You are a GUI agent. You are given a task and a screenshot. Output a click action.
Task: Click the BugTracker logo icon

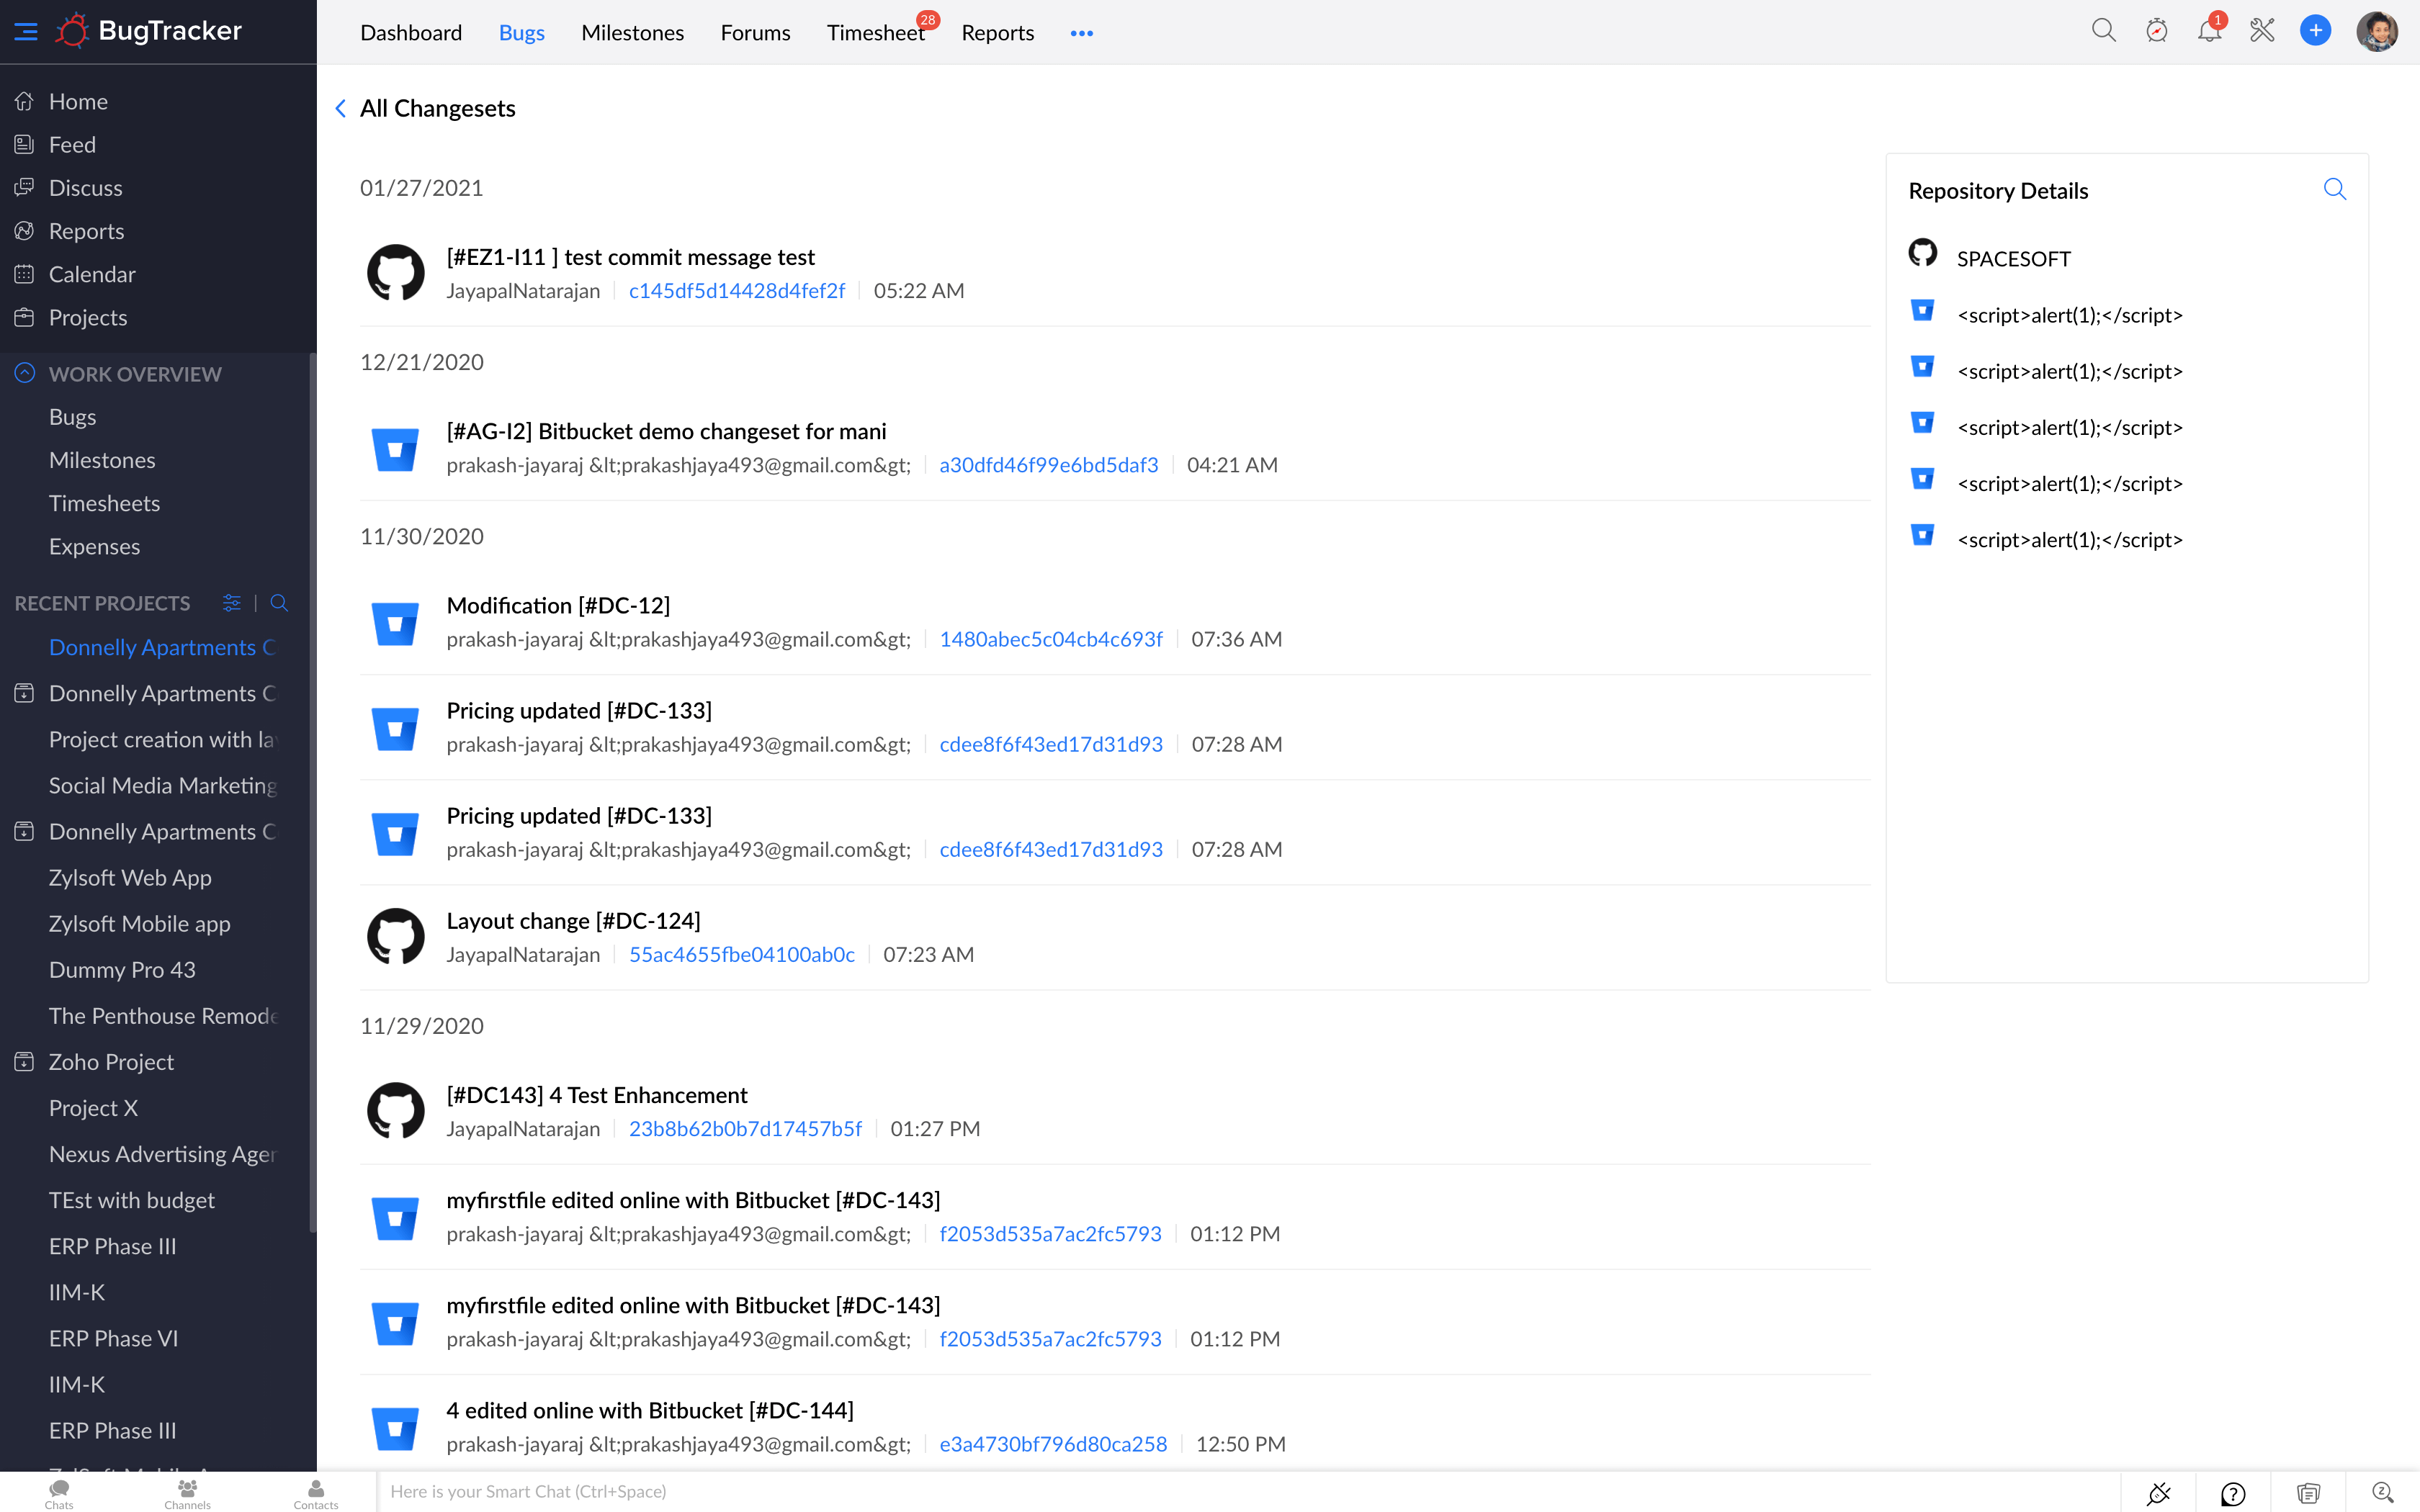click(x=72, y=31)
